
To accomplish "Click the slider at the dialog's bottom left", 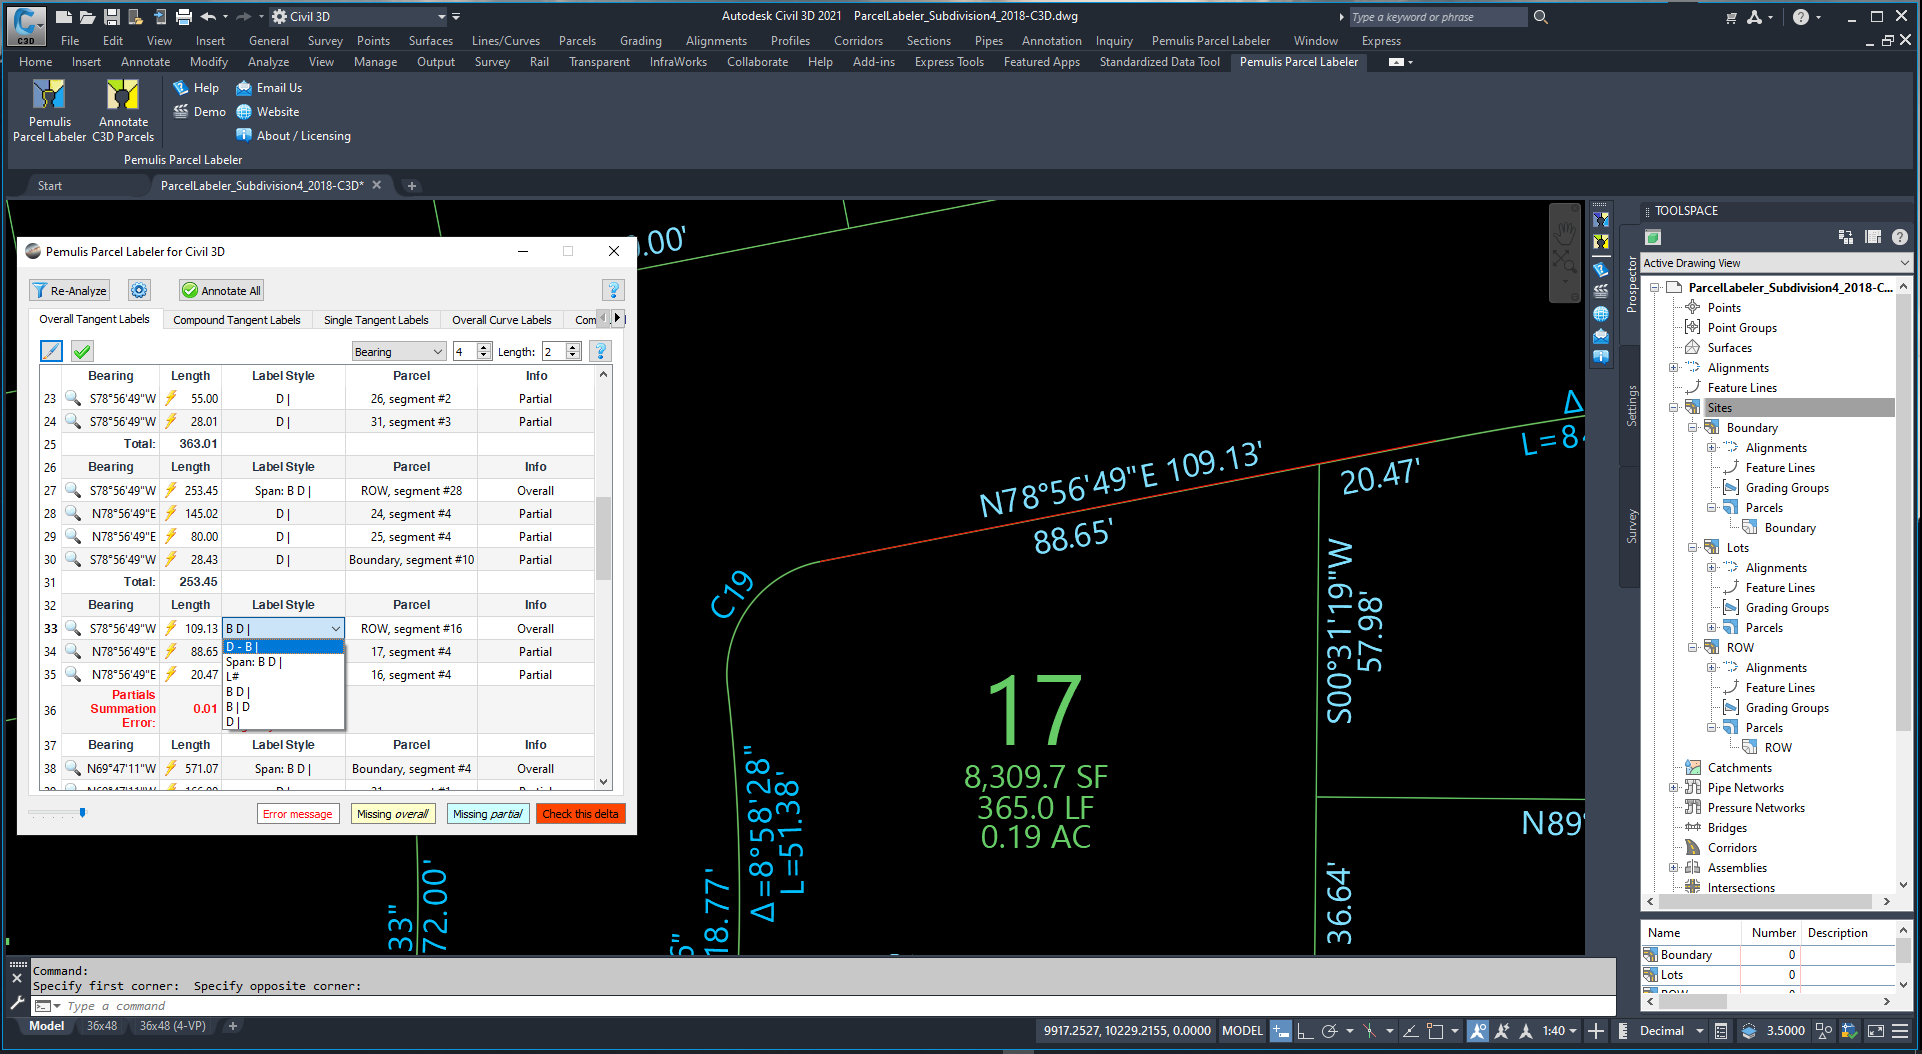I will 82,813.
